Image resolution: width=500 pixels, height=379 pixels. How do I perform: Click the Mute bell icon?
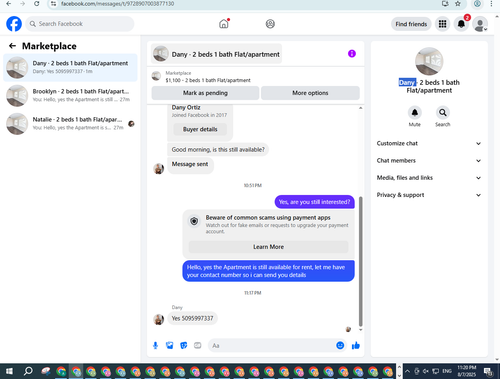point(415,113)
